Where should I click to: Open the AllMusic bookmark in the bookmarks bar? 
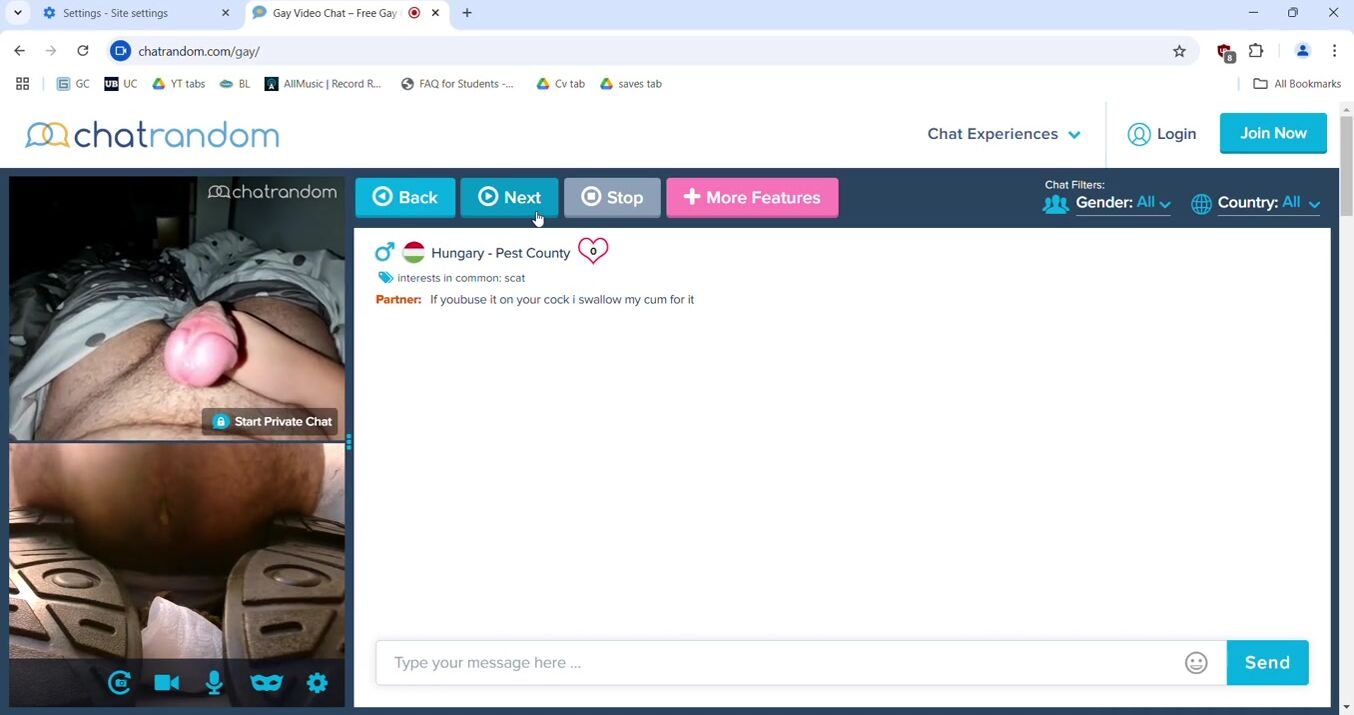pos(323,84)
